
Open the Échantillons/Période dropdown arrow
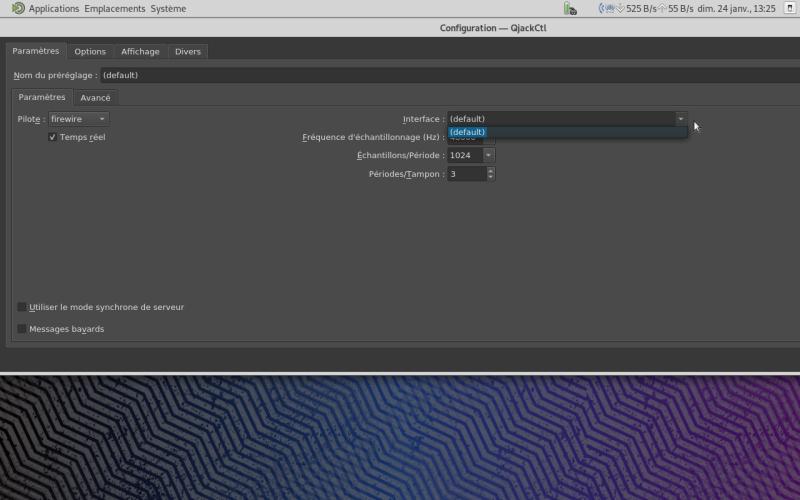488,155
